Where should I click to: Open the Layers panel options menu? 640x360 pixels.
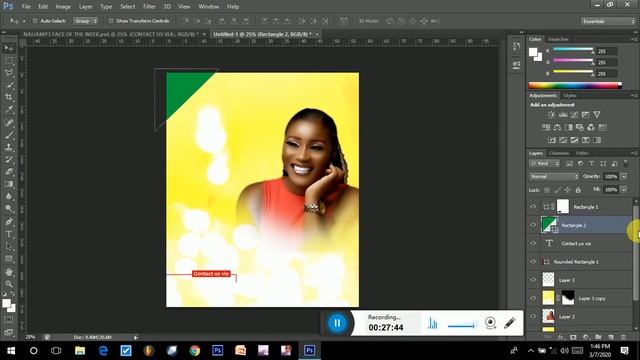coord(634,153)
